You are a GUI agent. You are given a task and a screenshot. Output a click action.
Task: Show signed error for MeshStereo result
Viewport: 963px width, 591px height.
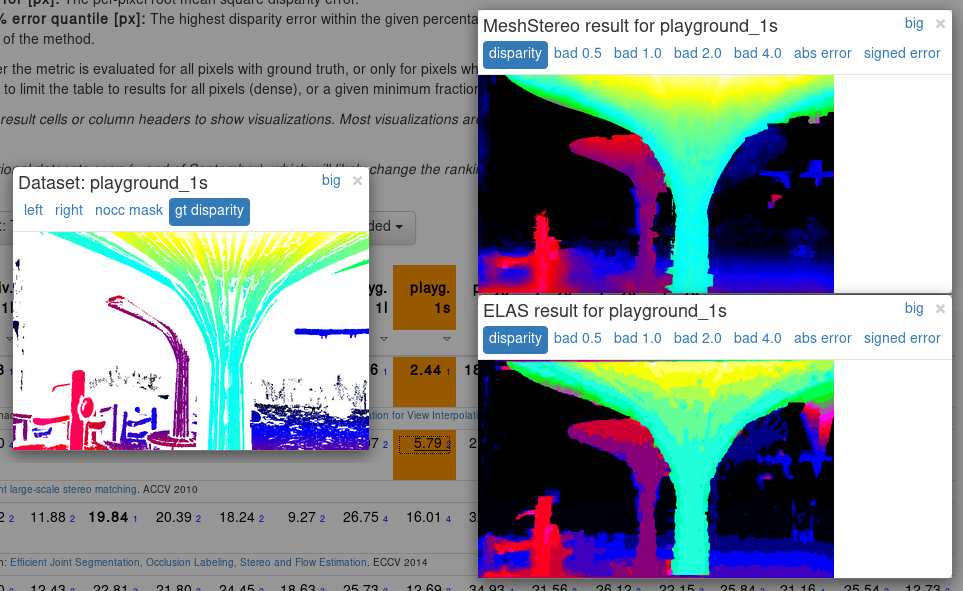coord(902,53)
